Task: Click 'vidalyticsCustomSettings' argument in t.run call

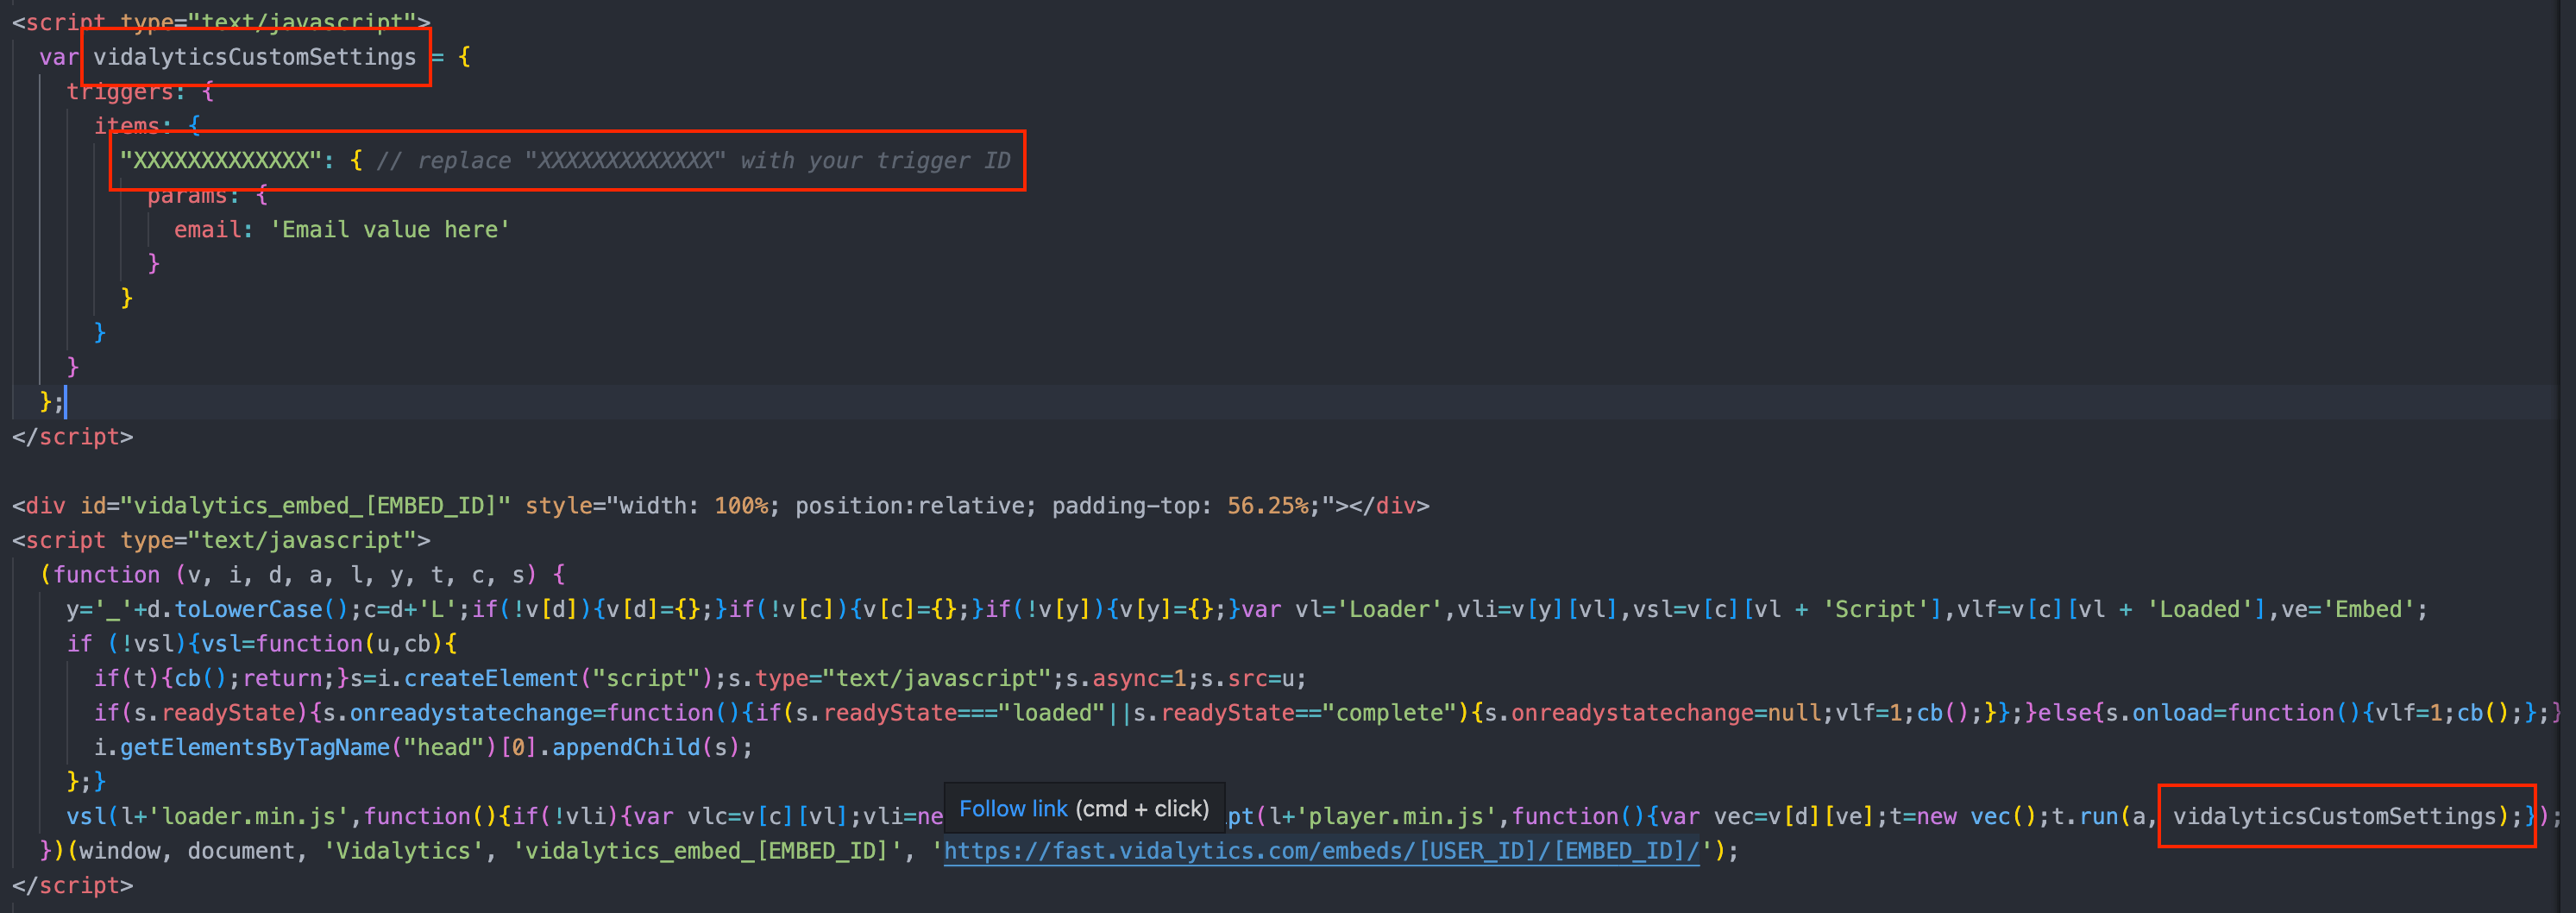Action: coord(2334,816)
